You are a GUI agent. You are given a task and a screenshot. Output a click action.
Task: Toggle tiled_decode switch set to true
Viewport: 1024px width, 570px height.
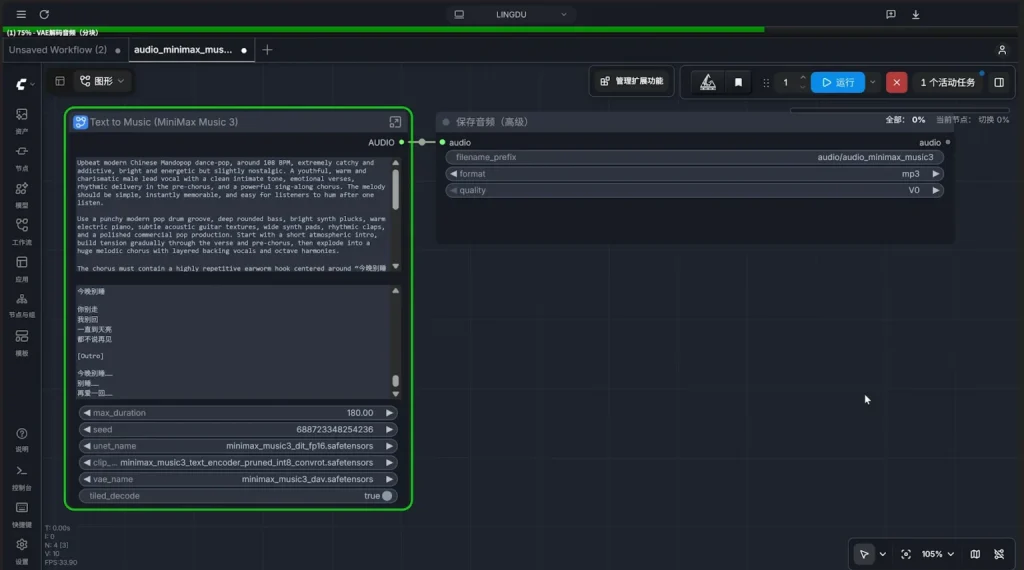click(387, 496)
